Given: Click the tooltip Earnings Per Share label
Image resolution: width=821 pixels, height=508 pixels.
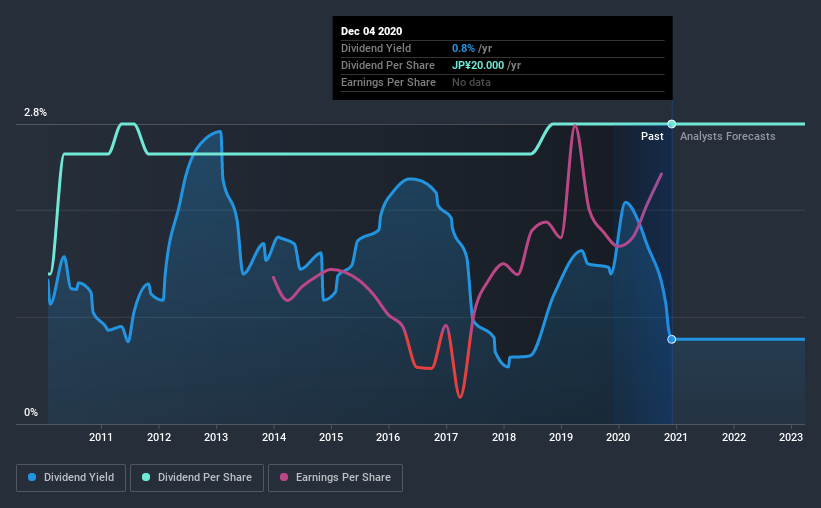Looking at the screenshot, I should tap(388, 82).
